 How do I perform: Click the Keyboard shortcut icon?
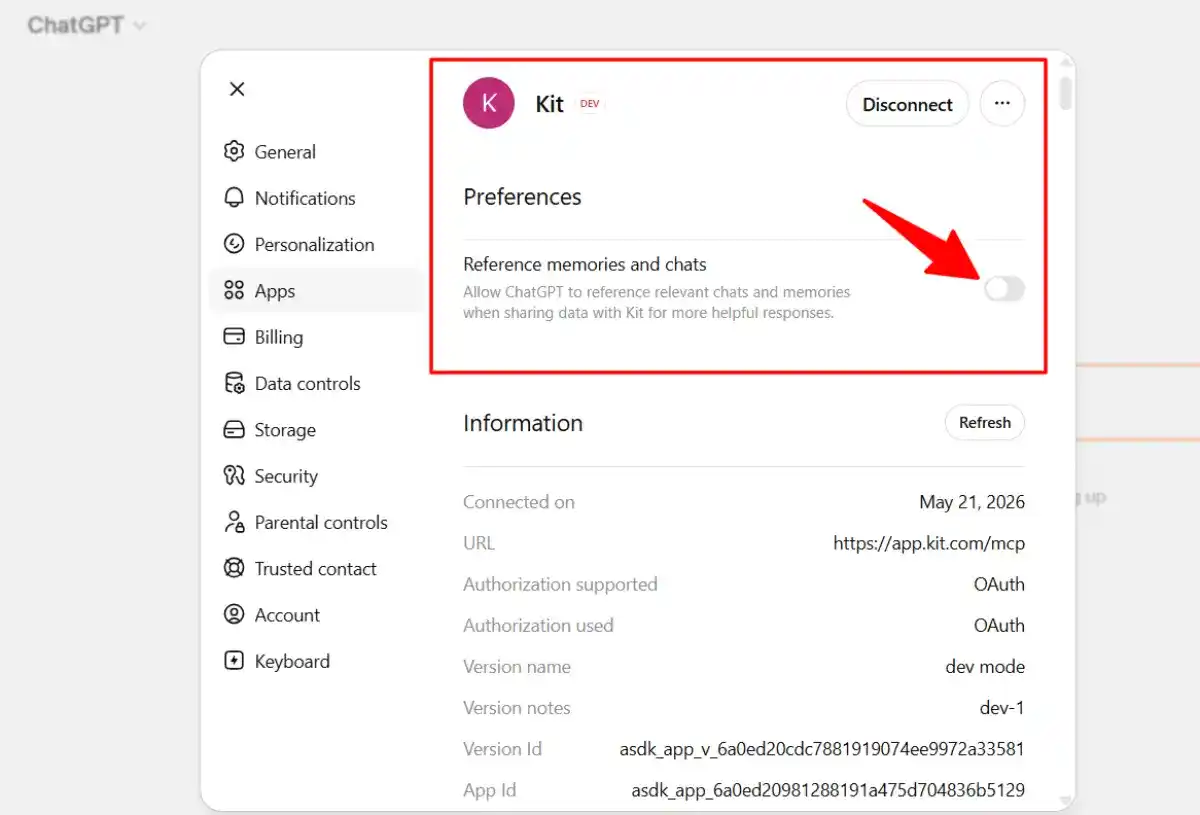click(234, 661)
